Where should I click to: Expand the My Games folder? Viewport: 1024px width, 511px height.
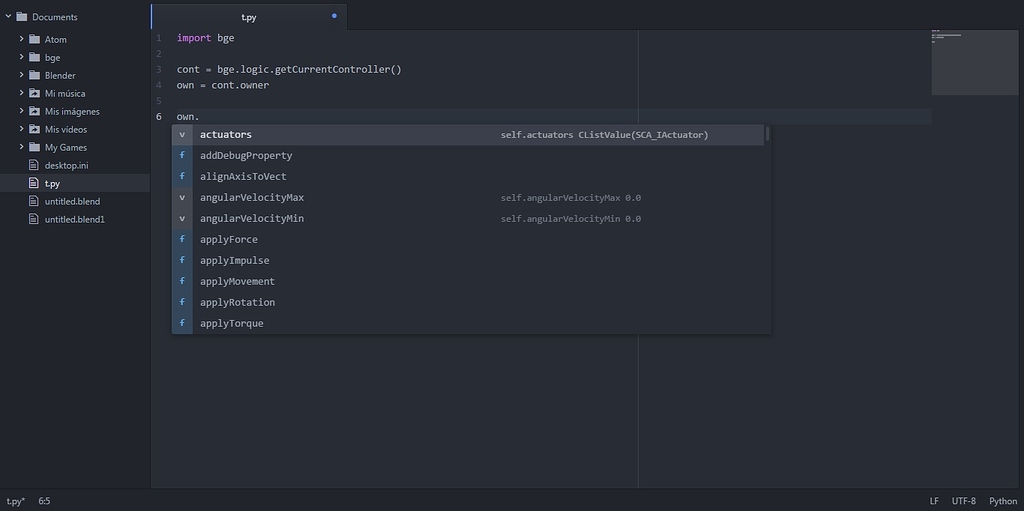tap(21, 147)
